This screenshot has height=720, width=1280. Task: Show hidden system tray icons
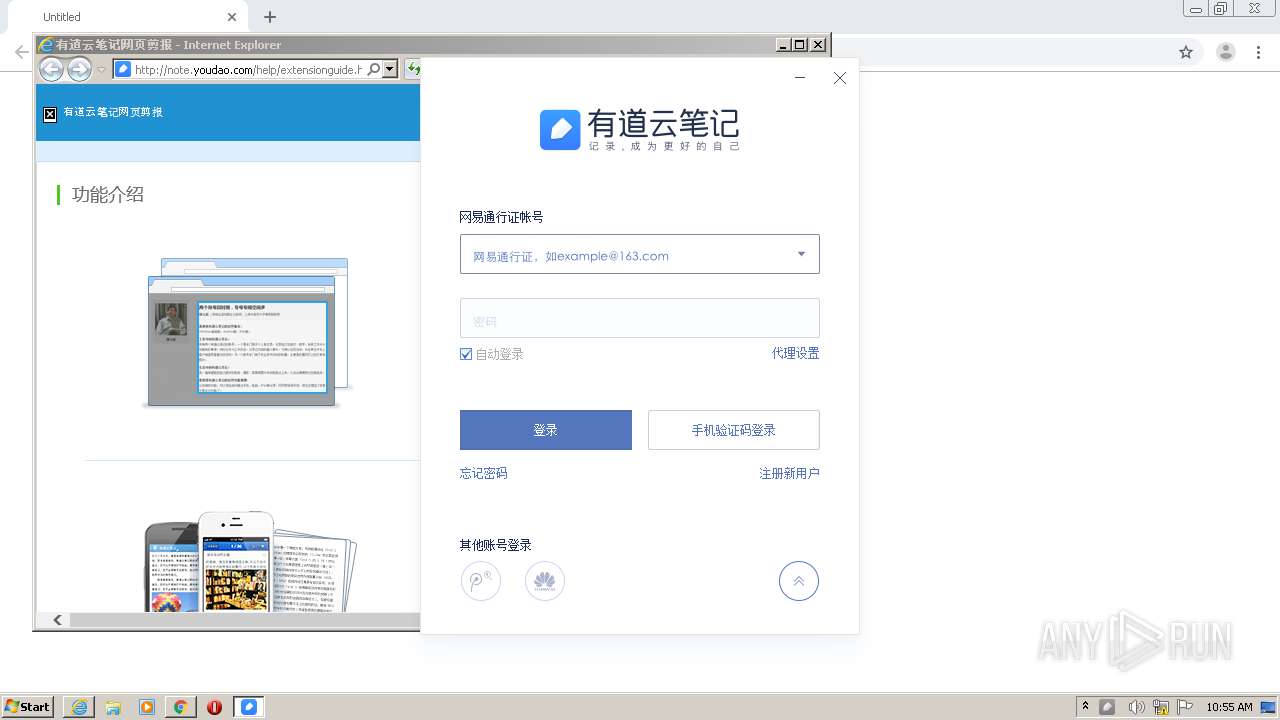tap(1085, 707)
